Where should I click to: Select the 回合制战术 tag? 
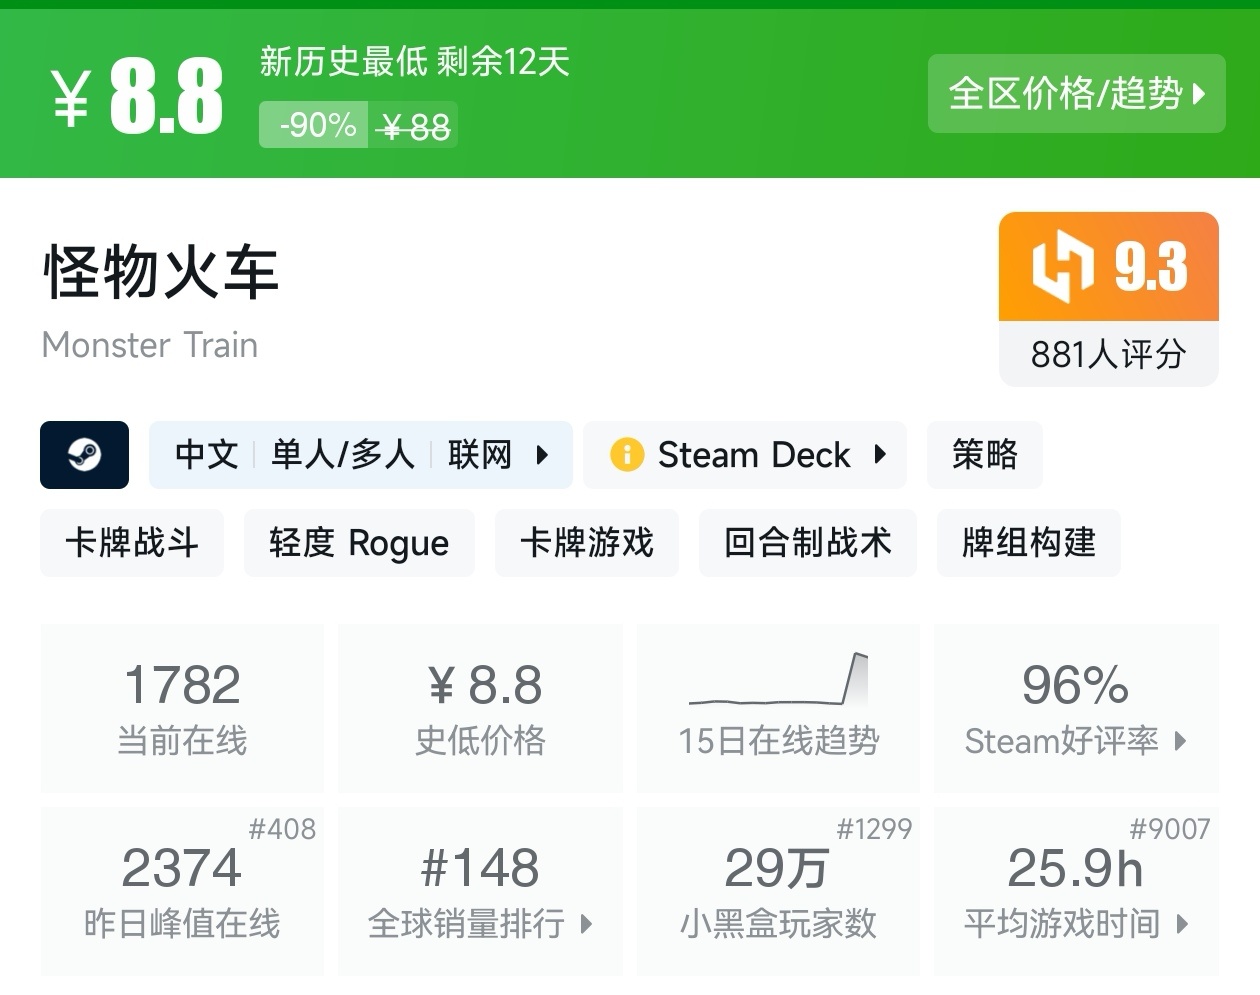tap(807, 543)
